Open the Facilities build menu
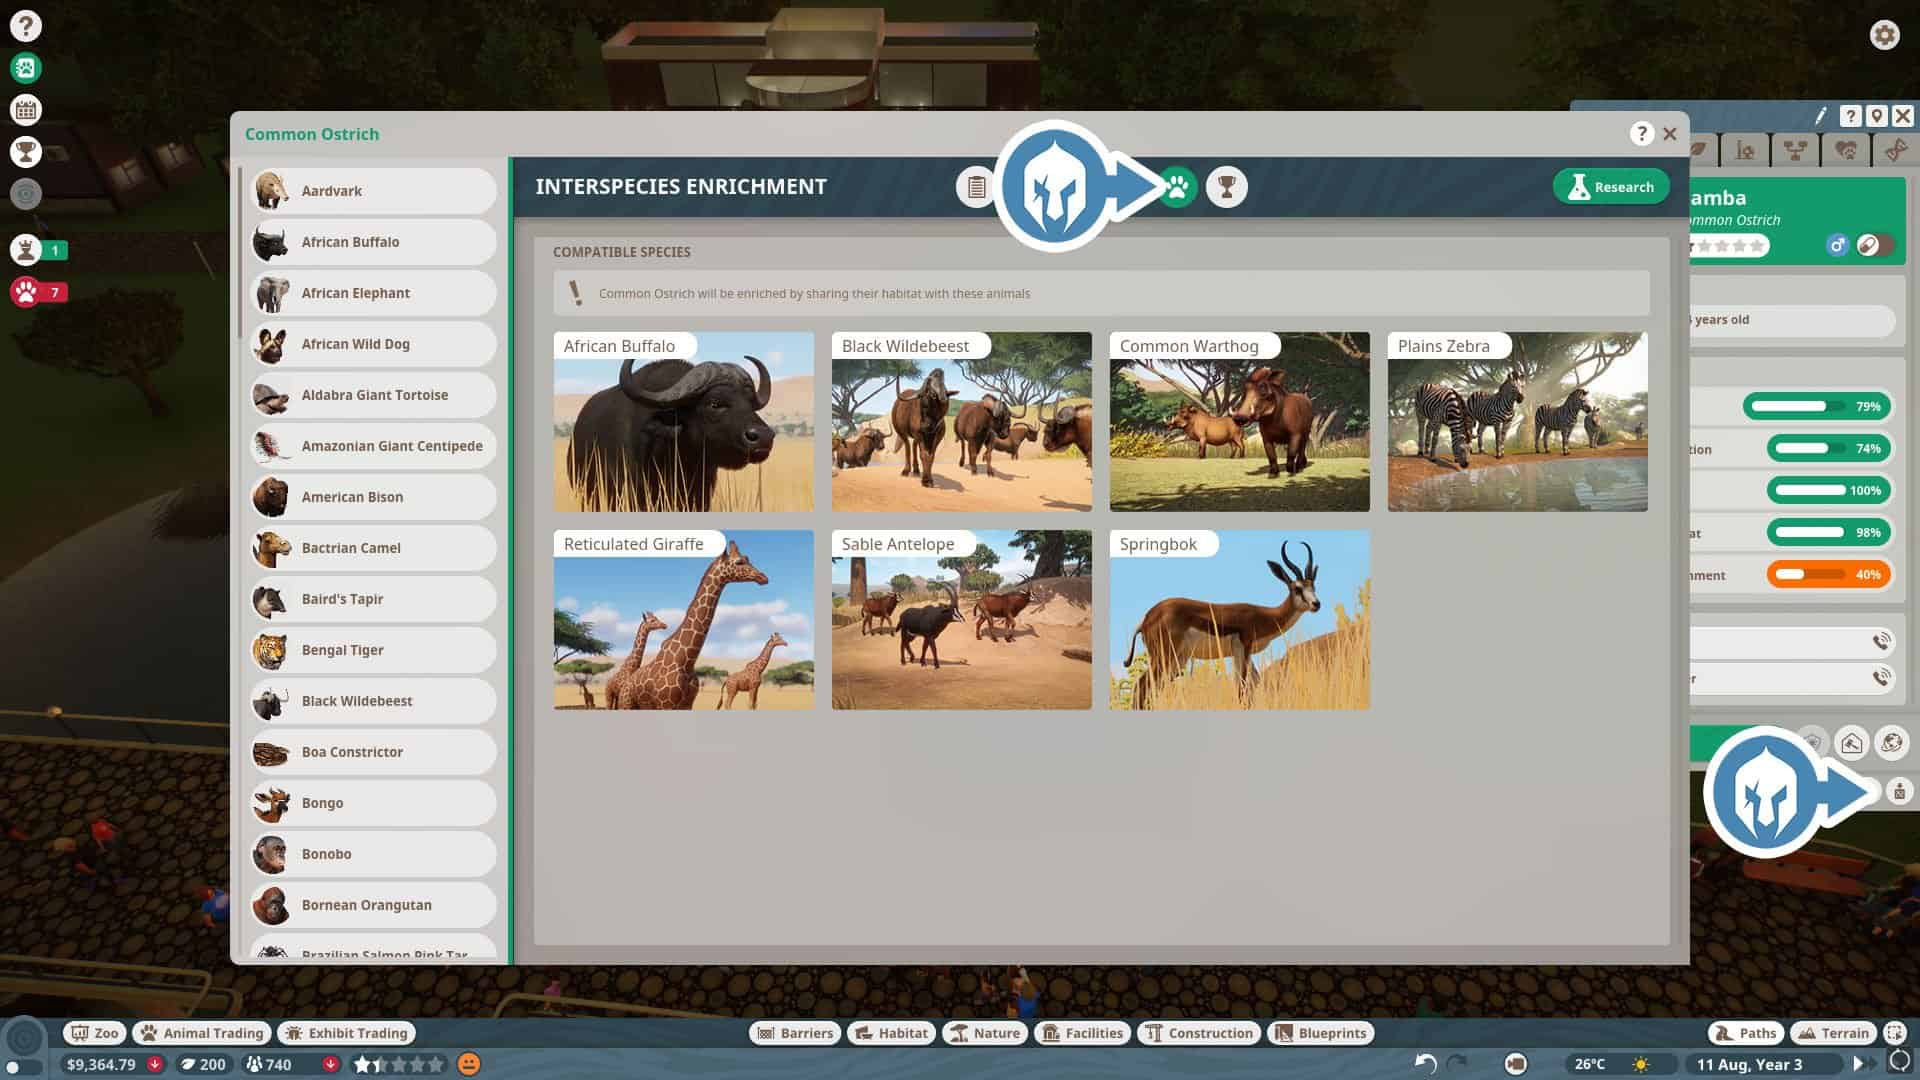 tap(1082, 1033)
